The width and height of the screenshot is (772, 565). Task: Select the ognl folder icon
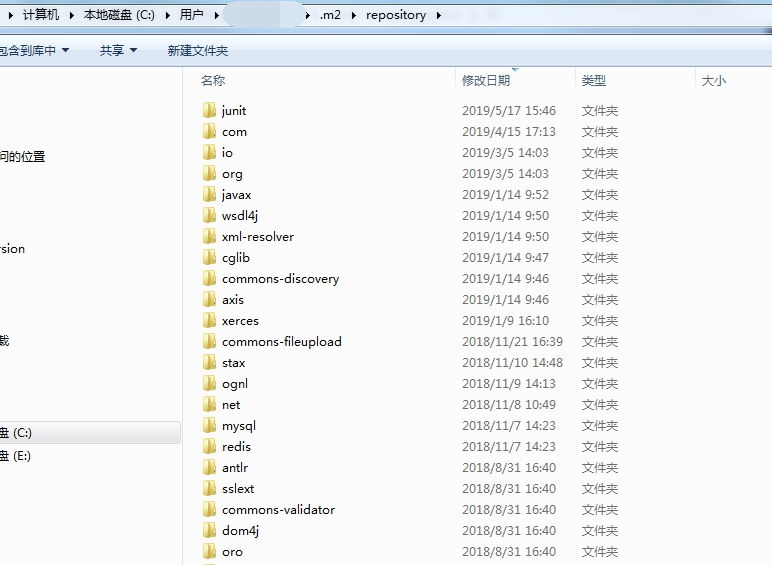[x=209, y=383]
